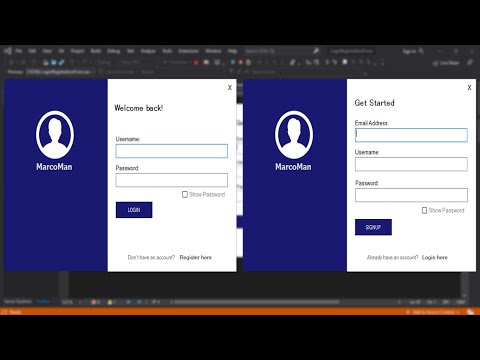
Task: Click the Username field on login form
Action: click(x=172, y=151)
